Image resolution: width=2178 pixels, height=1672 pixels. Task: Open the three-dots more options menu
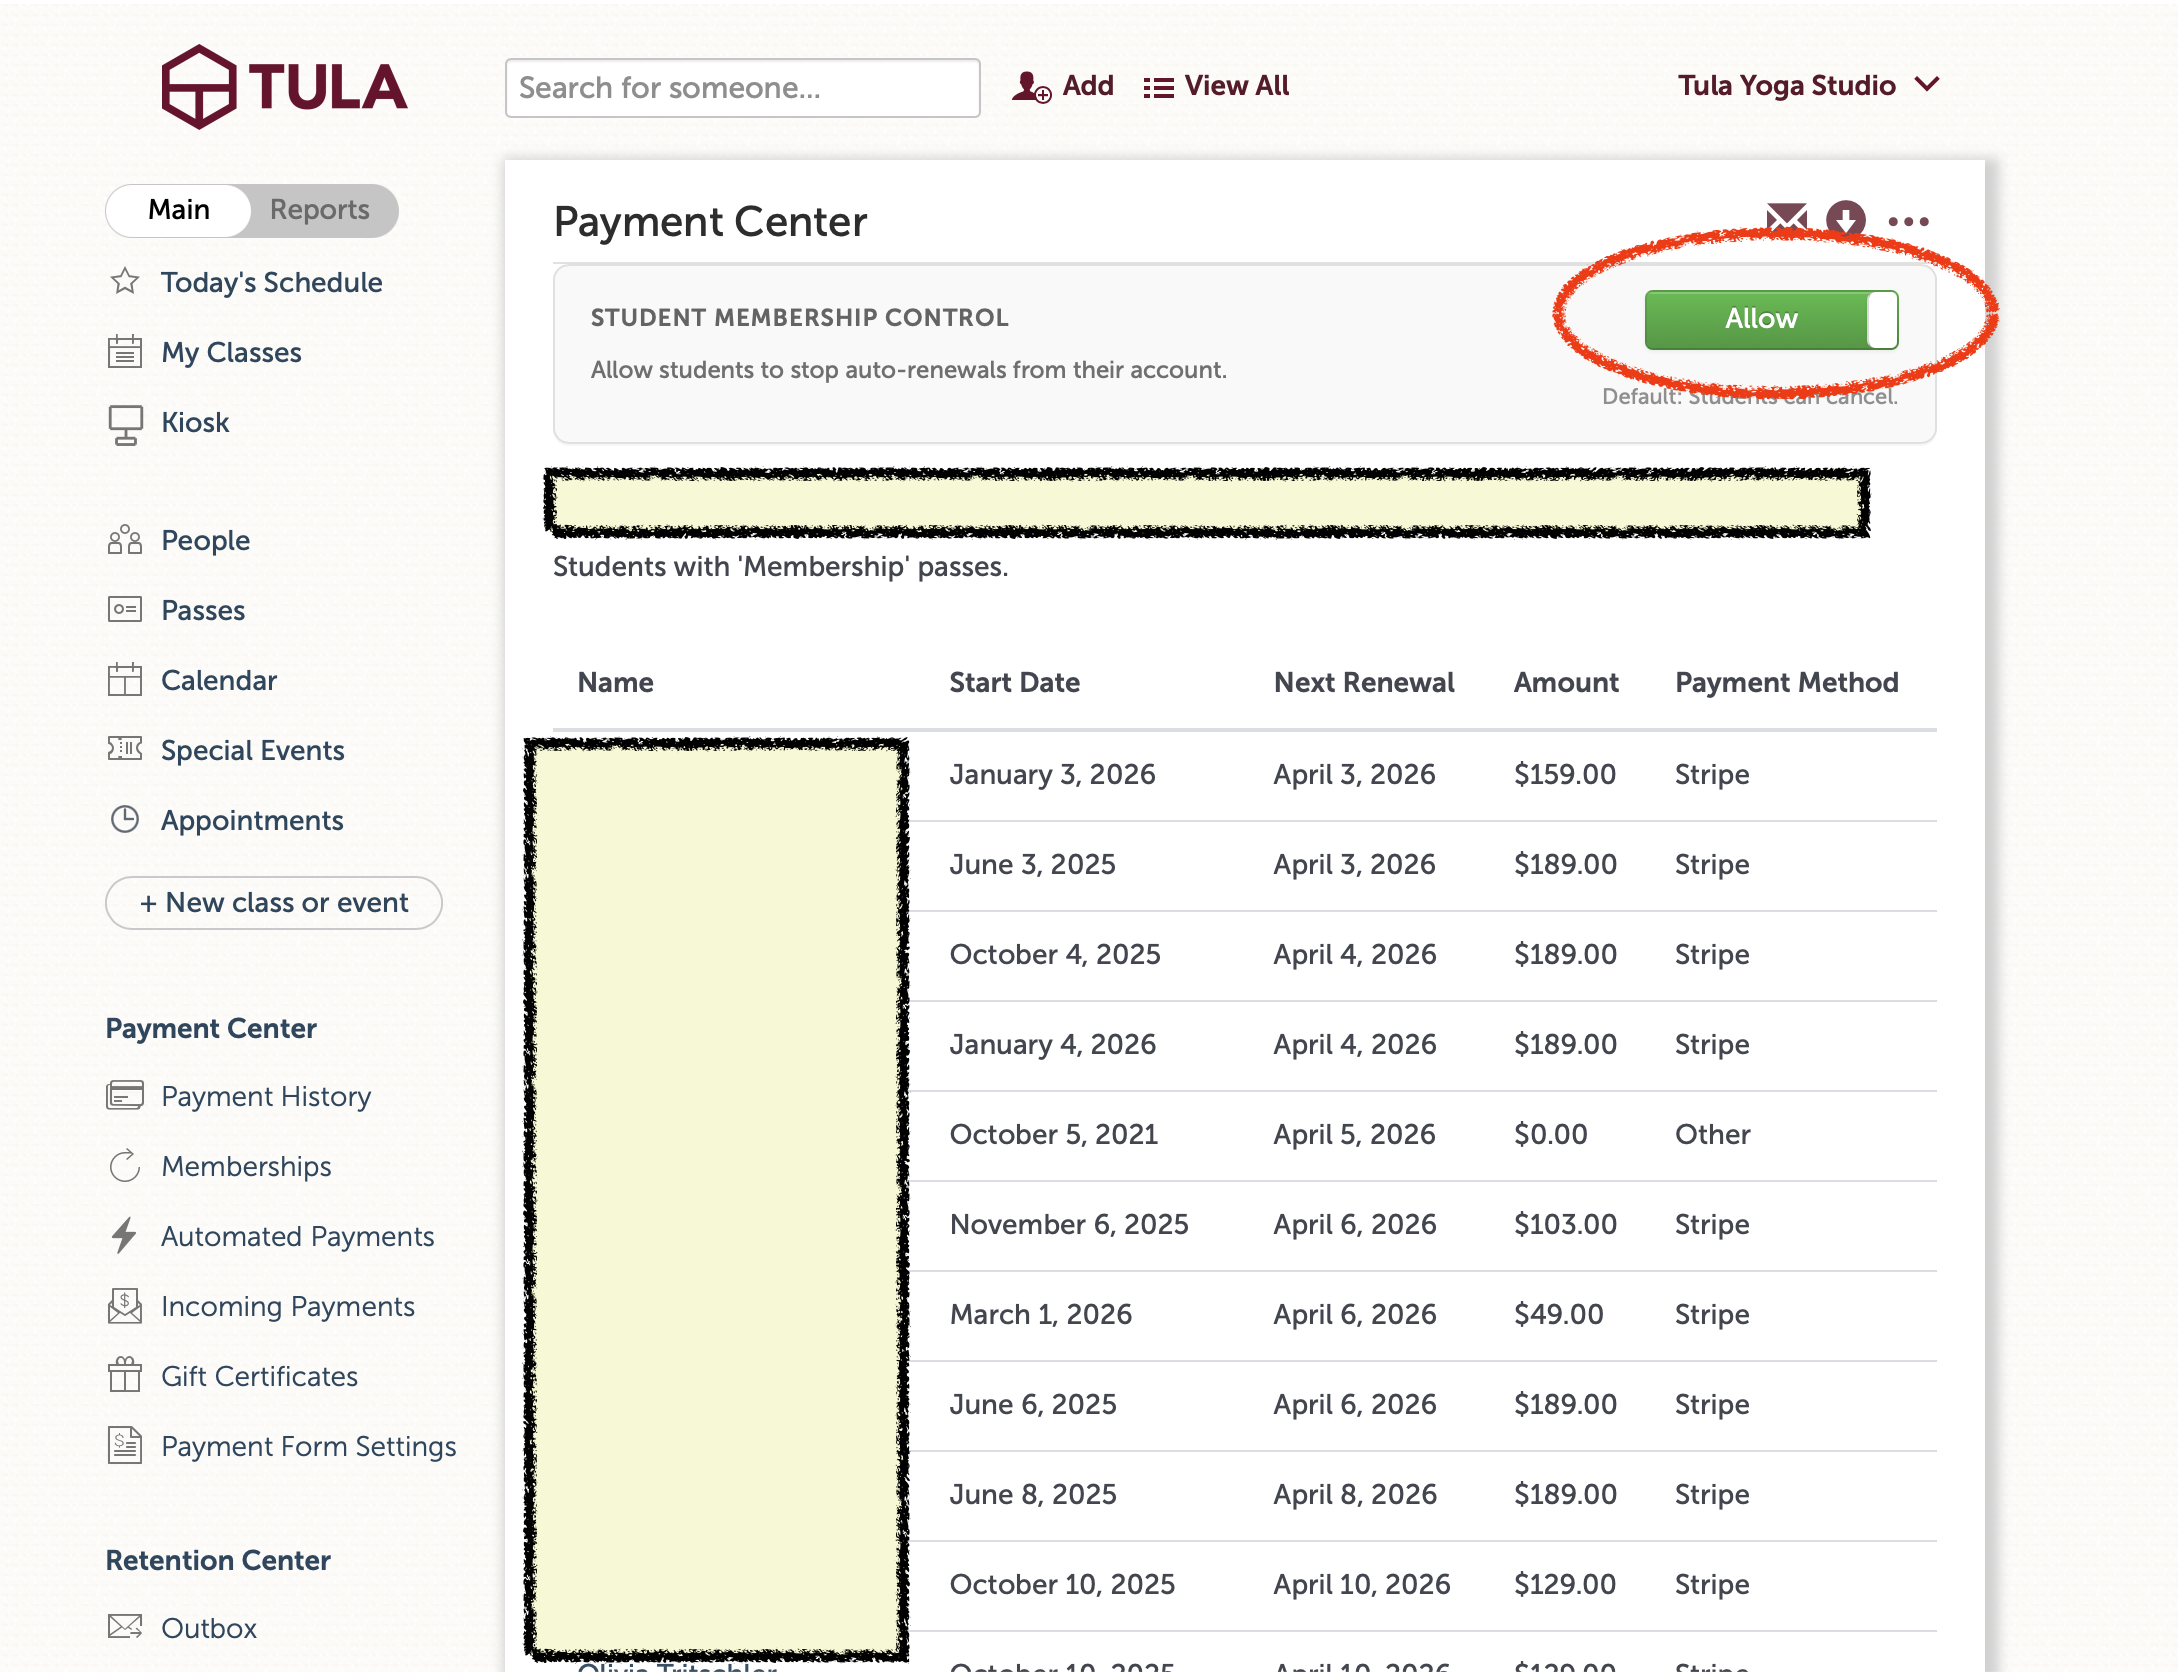click(1908, 222)
